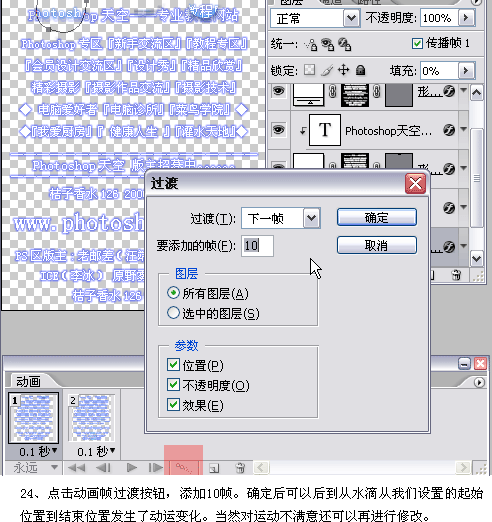The width and height of the screenshot is (492, 522).
Task: Select the first frame rewind button
Action: point(76,468)
